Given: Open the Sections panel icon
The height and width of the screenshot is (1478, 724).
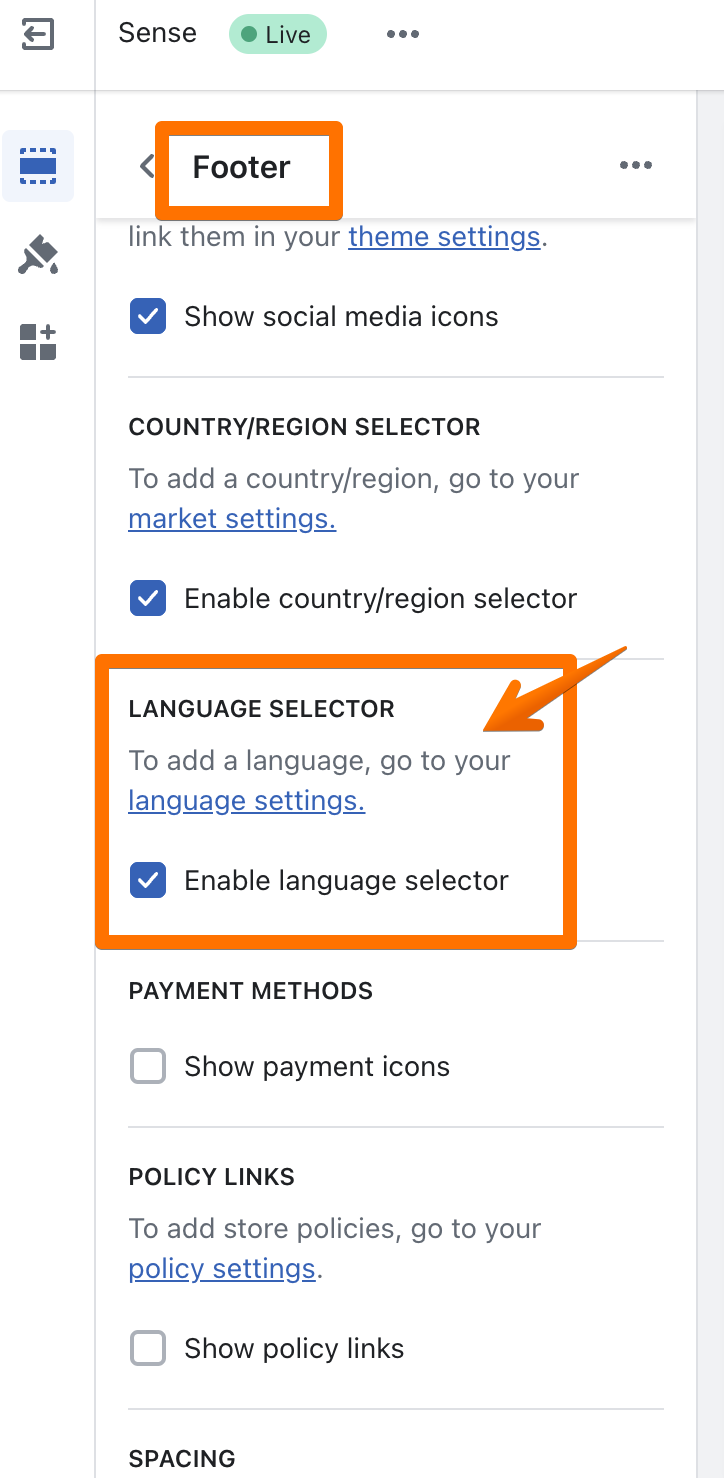Looking at the screenshot, I should [x=38, y=166].
